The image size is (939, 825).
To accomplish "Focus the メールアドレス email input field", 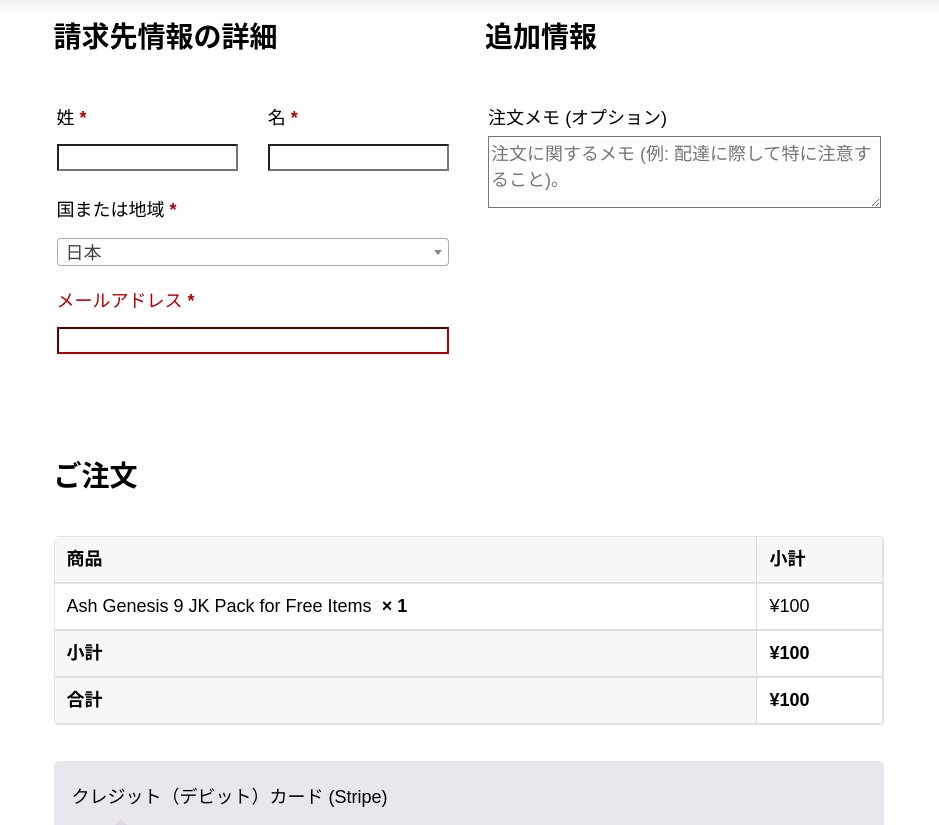I will click(253, 341).
